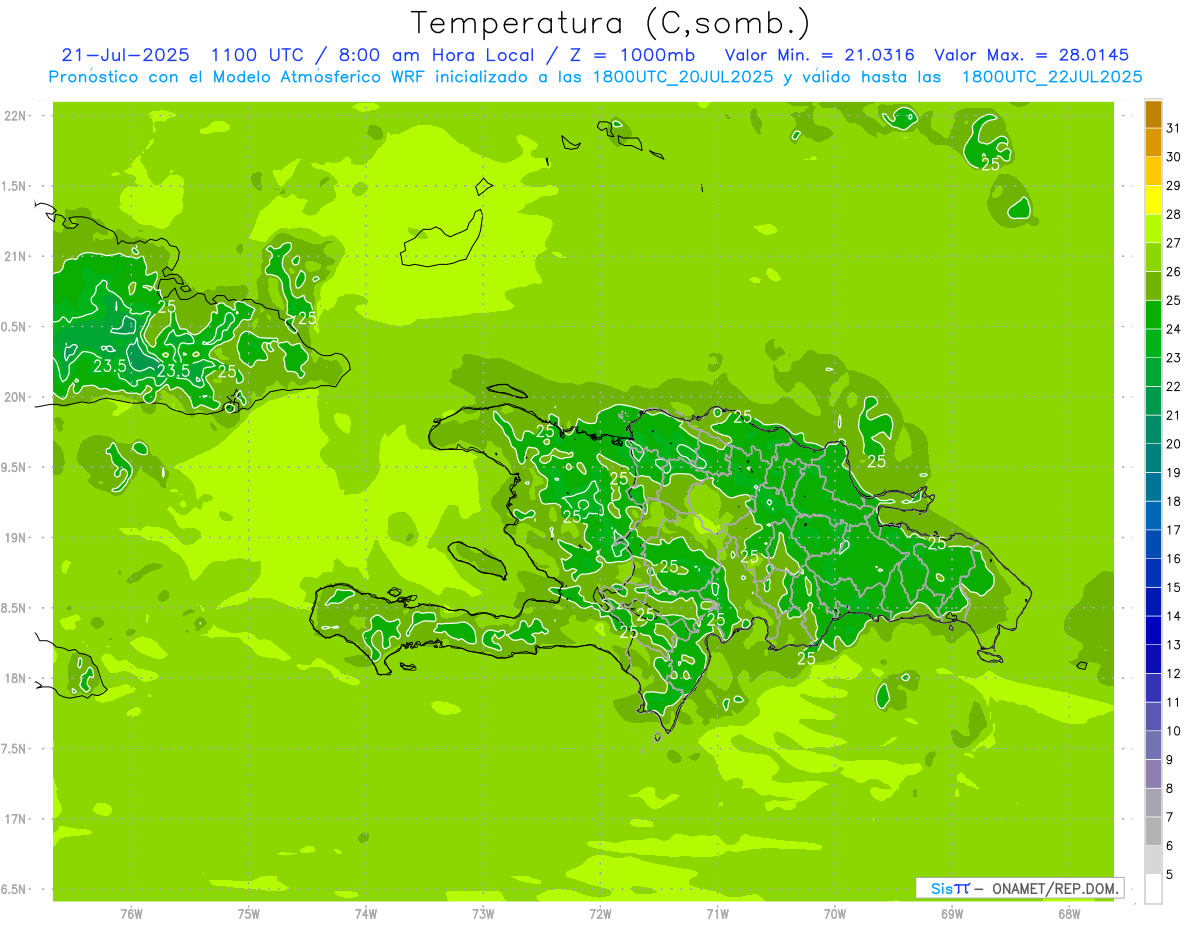The width and height of the screenshot is (1200, 927).
Task: Click the "69W" longitude axis label
Action: click(952, 914)
